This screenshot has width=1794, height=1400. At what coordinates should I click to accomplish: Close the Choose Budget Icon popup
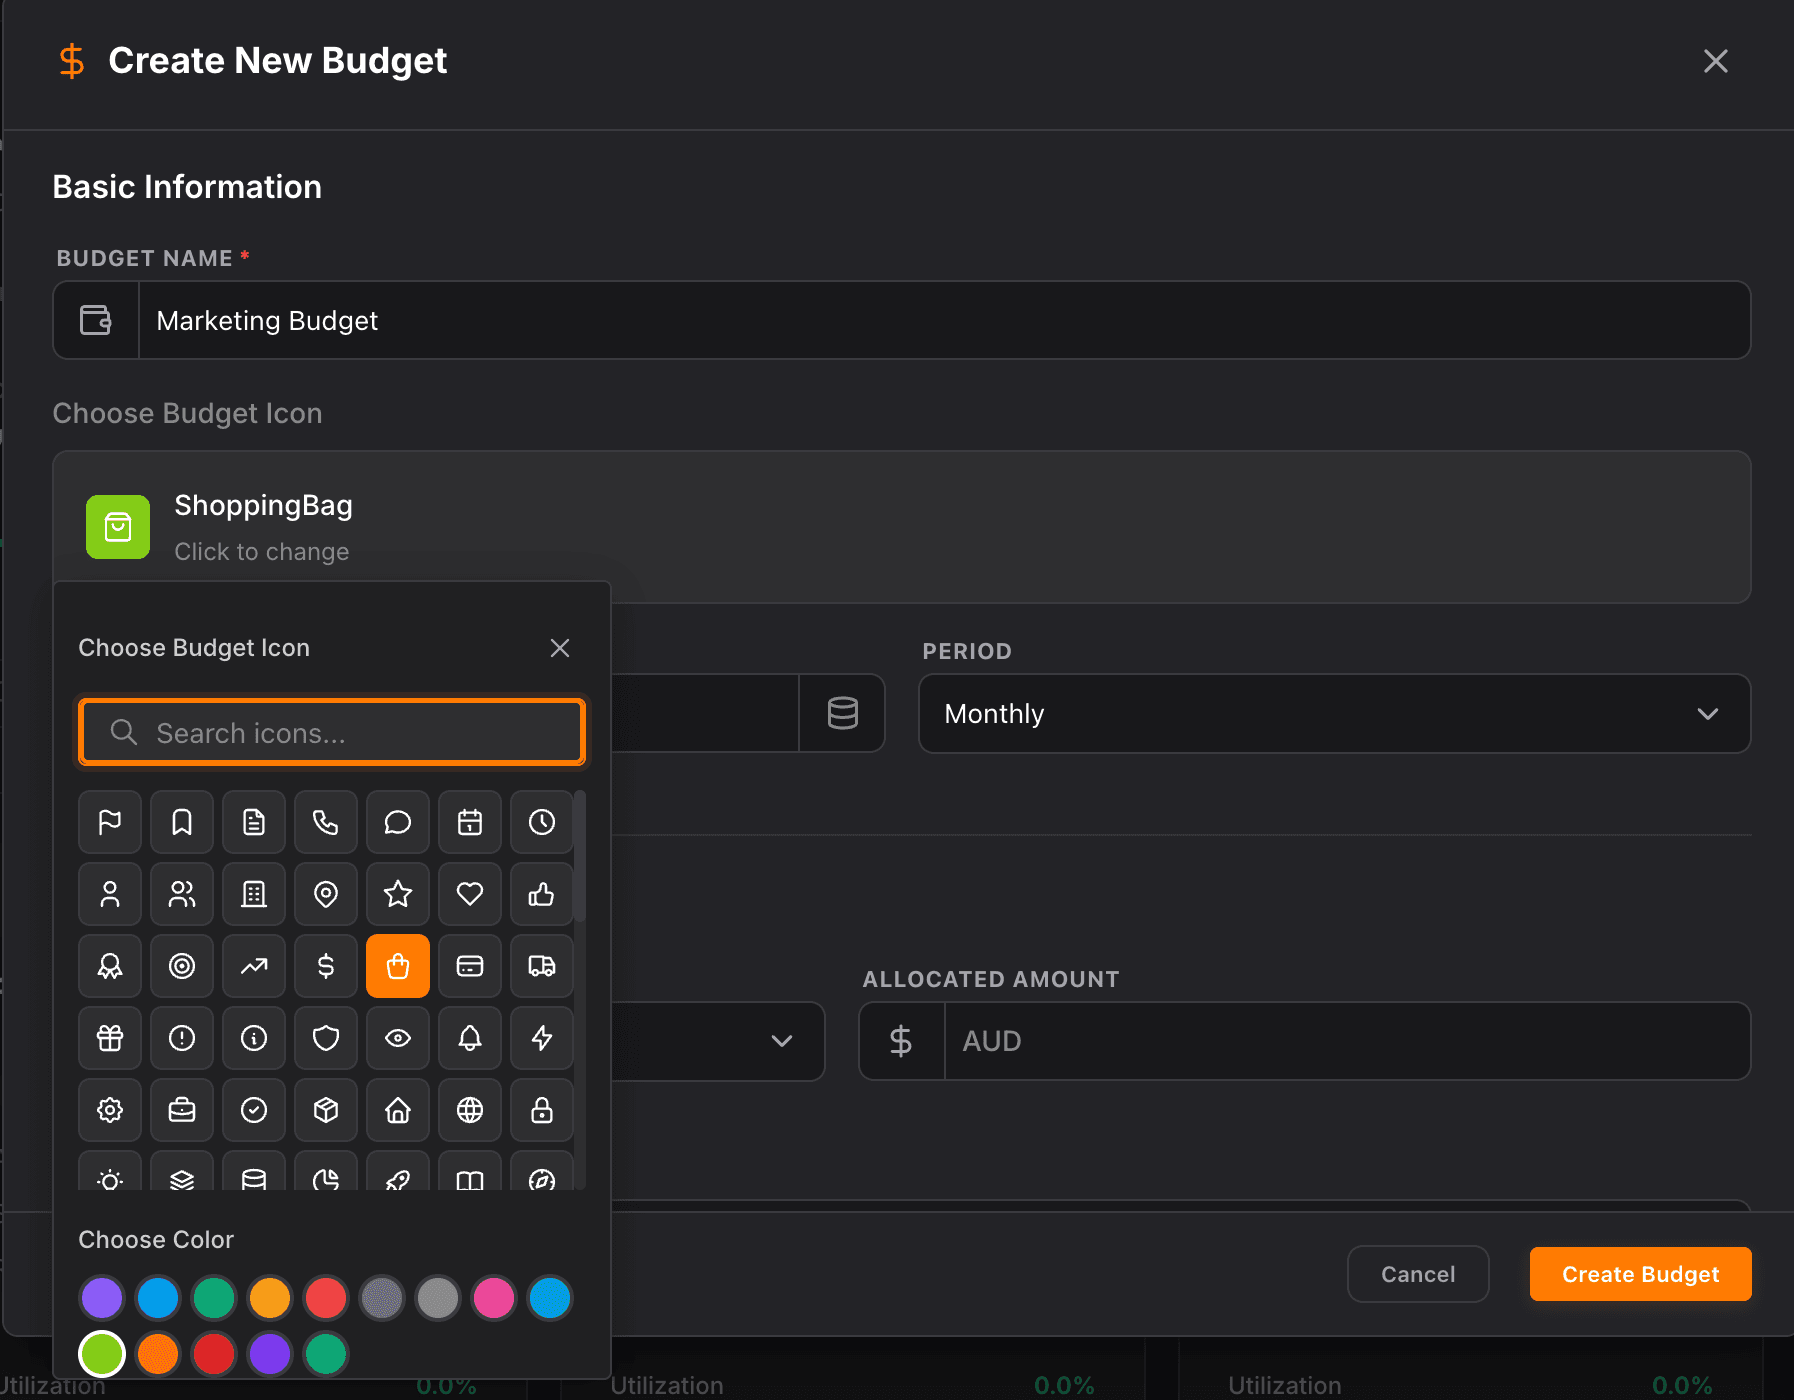560,648
